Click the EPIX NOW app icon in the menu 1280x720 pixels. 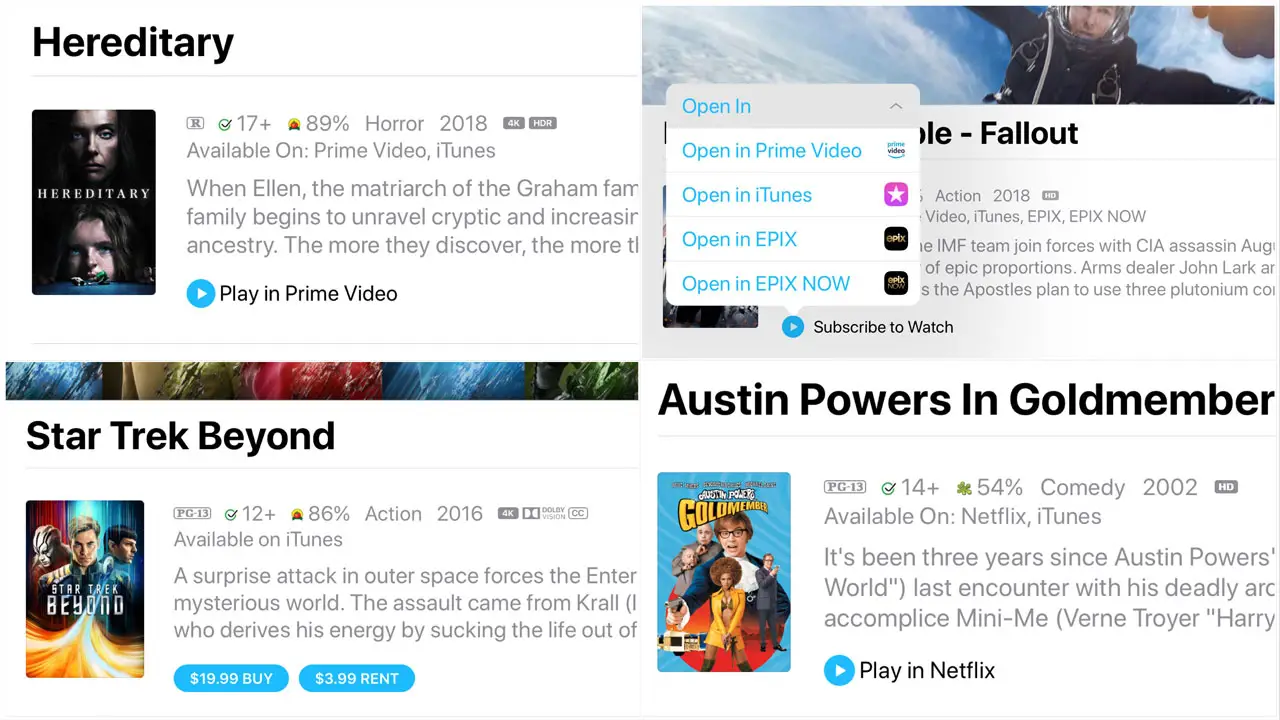(896, 283)
